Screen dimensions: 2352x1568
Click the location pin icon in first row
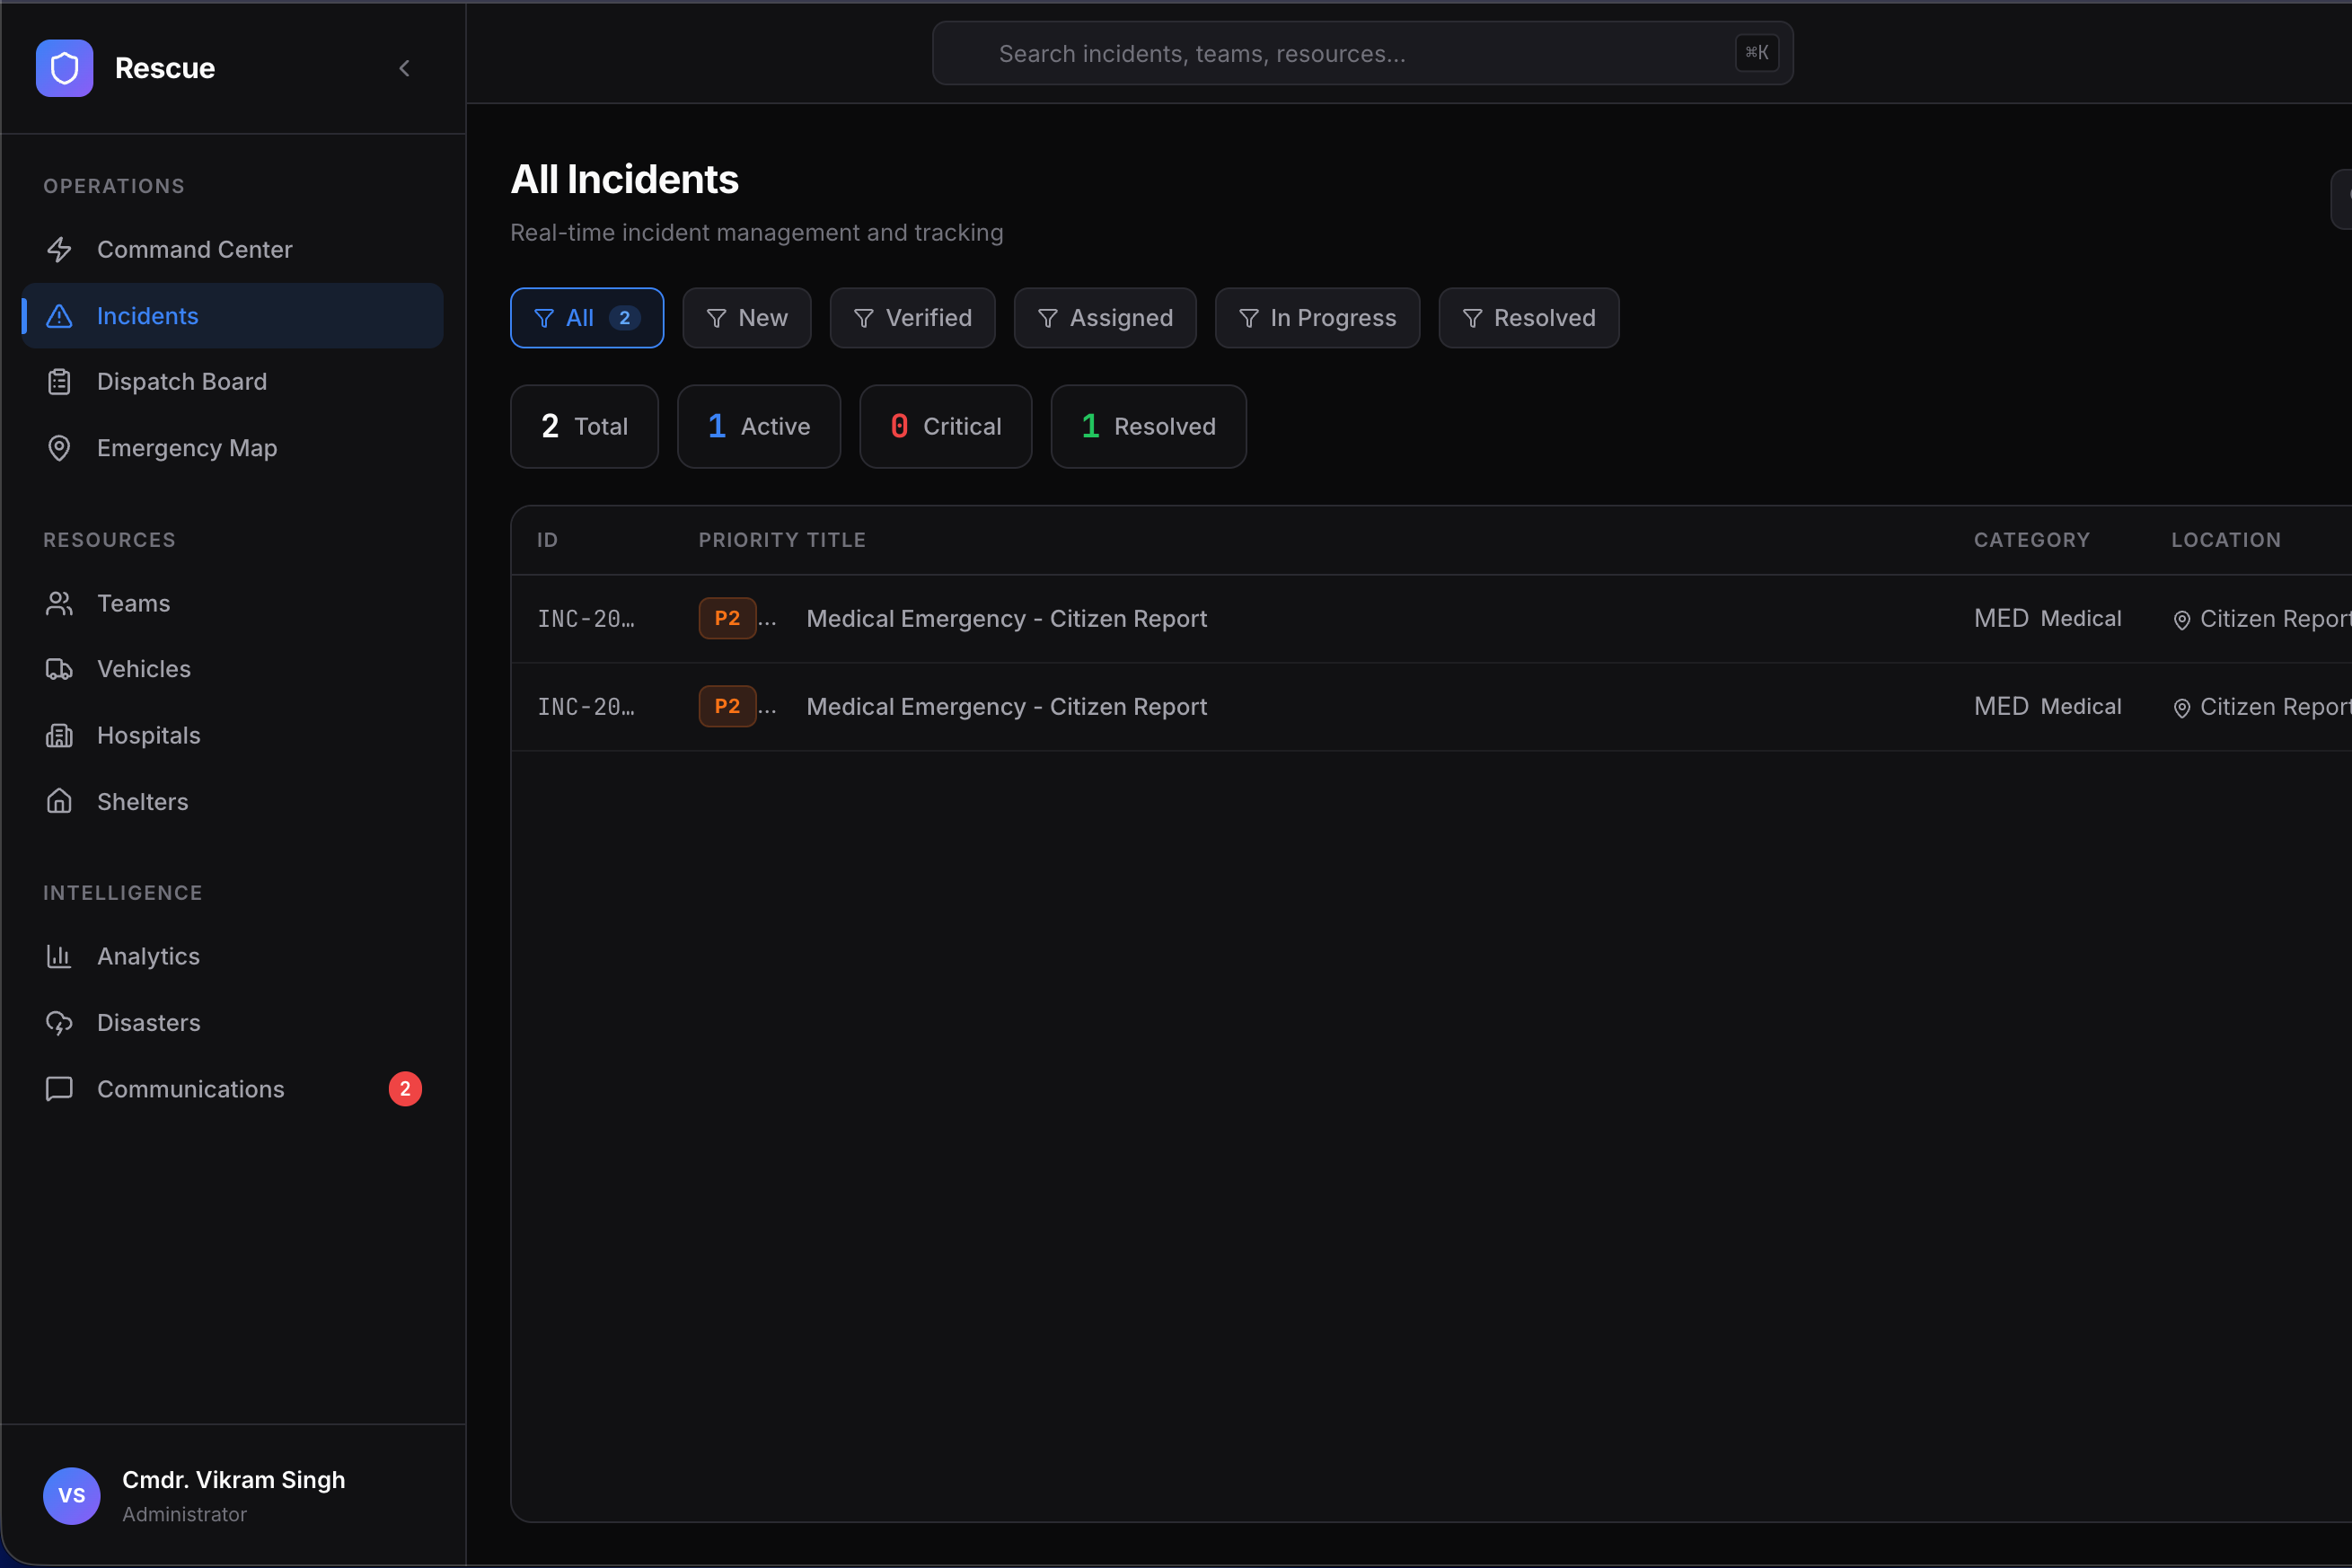2182,620
